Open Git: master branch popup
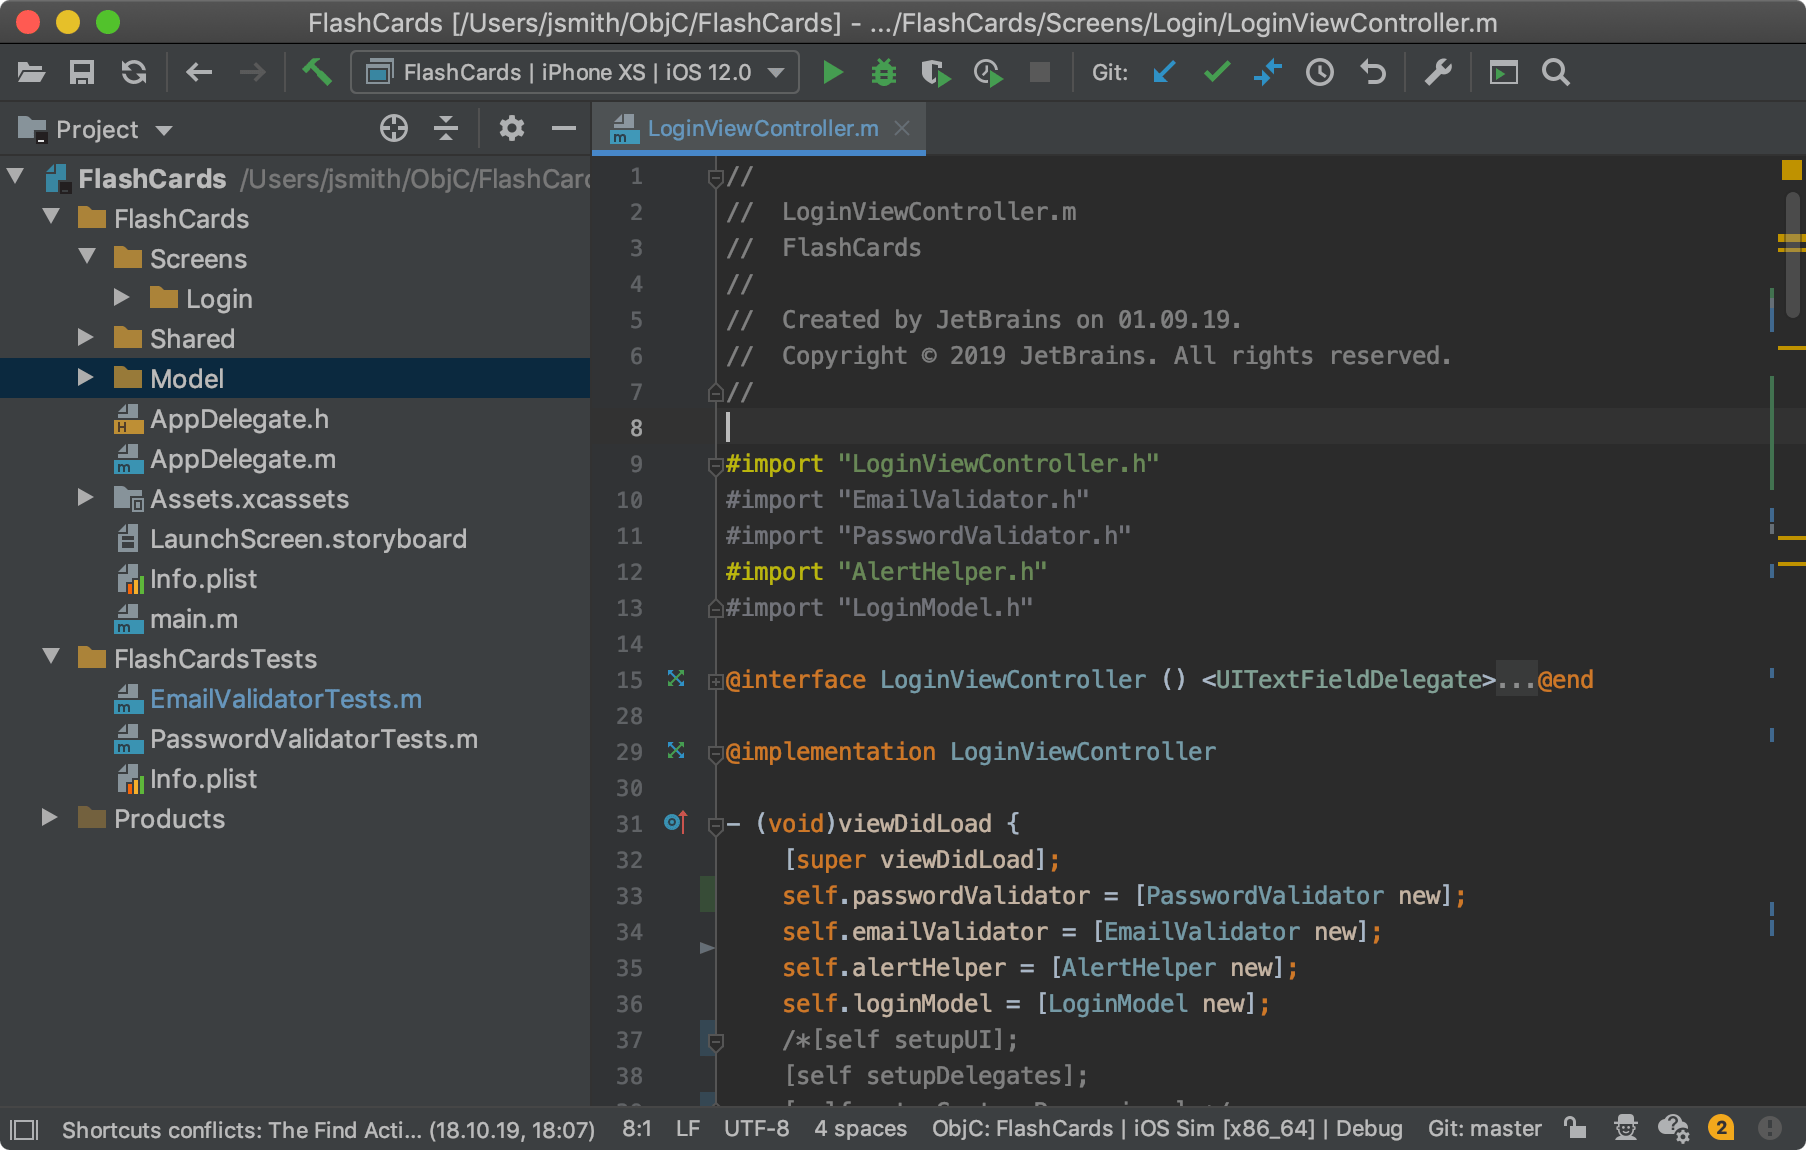This screenshot has height=1150, width=1806. pyautogui.click(x=1485, y=1129)
